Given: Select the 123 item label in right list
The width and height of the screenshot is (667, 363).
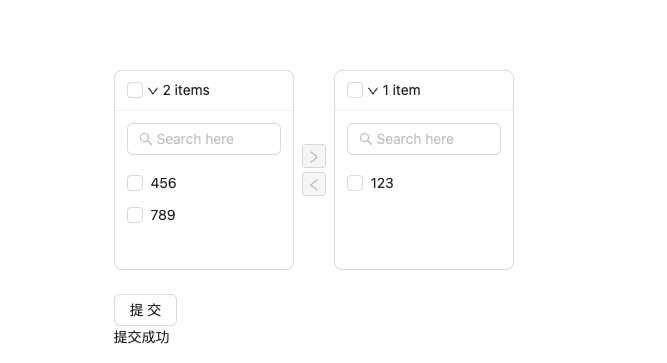Looking at the screenshot, I should 382,183.
